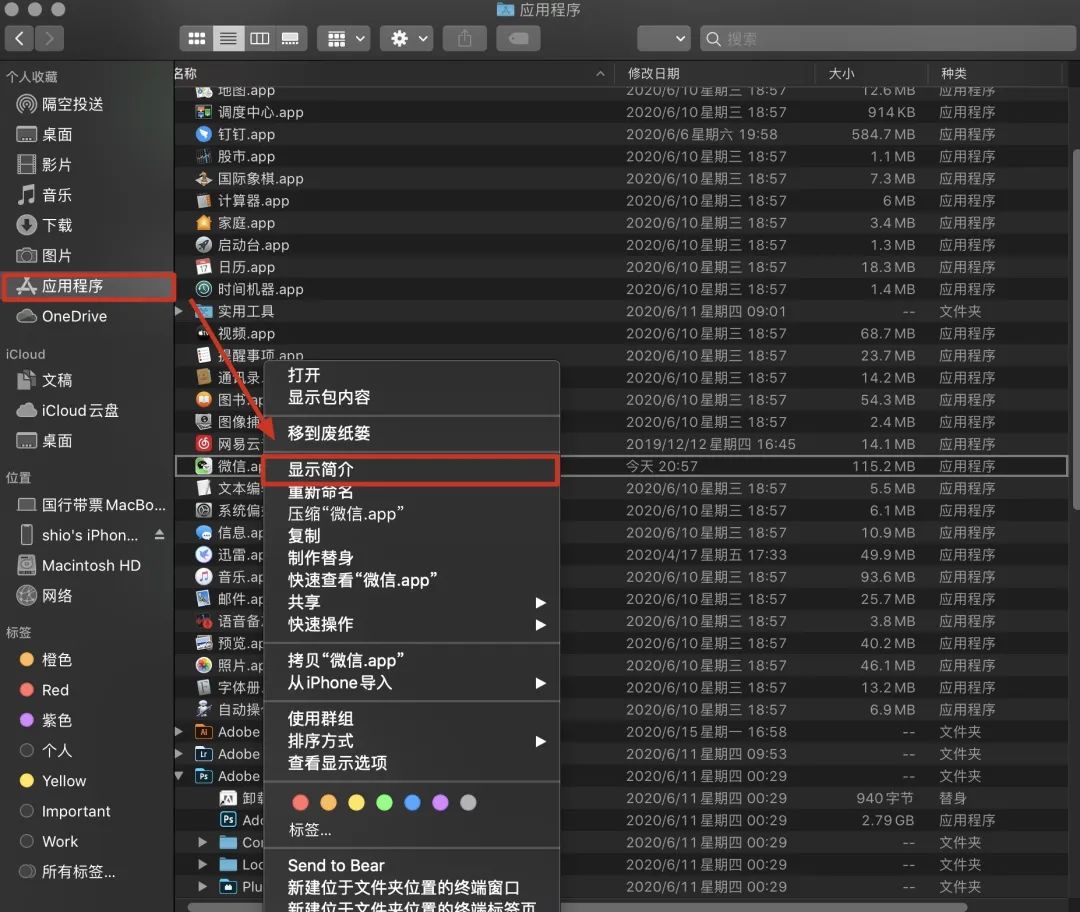
Task: Open the action gear menu
Action: pyautogui.click(x=406, y=39)
